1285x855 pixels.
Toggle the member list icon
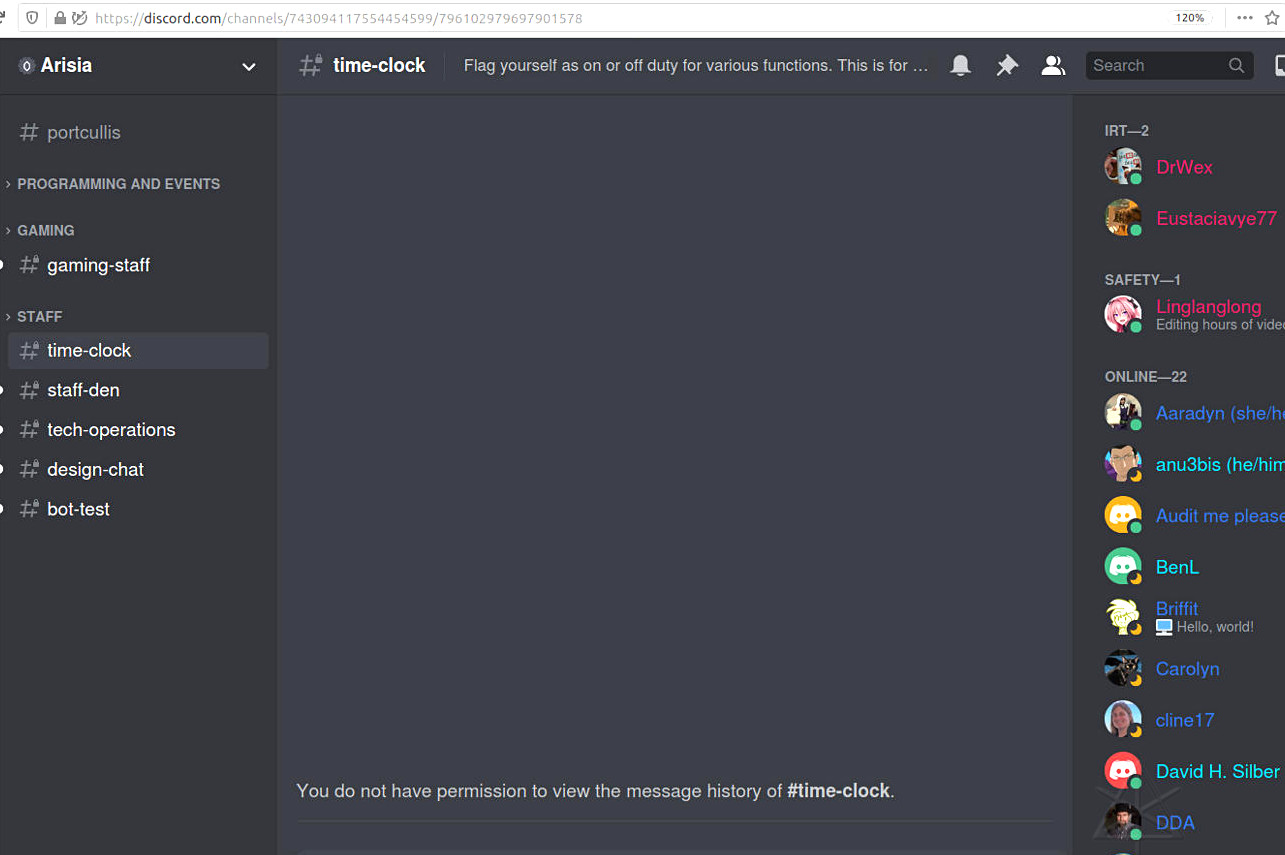click(1053, 66)
